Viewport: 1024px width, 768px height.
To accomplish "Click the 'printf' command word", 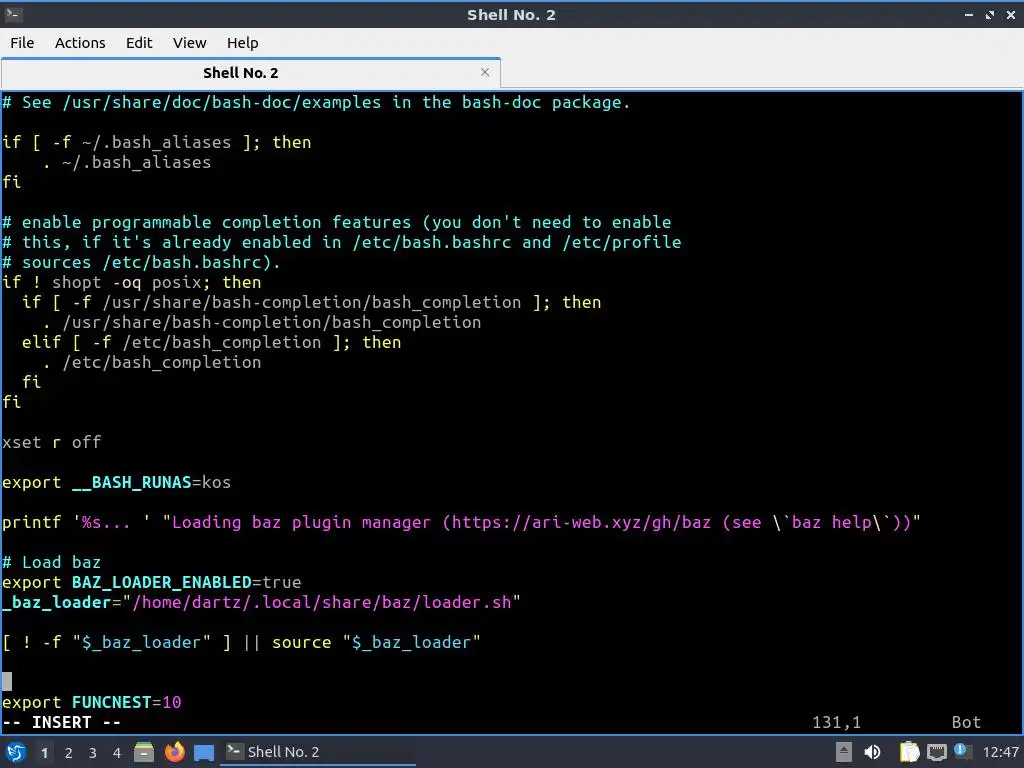I will click(x=31, y=522).
